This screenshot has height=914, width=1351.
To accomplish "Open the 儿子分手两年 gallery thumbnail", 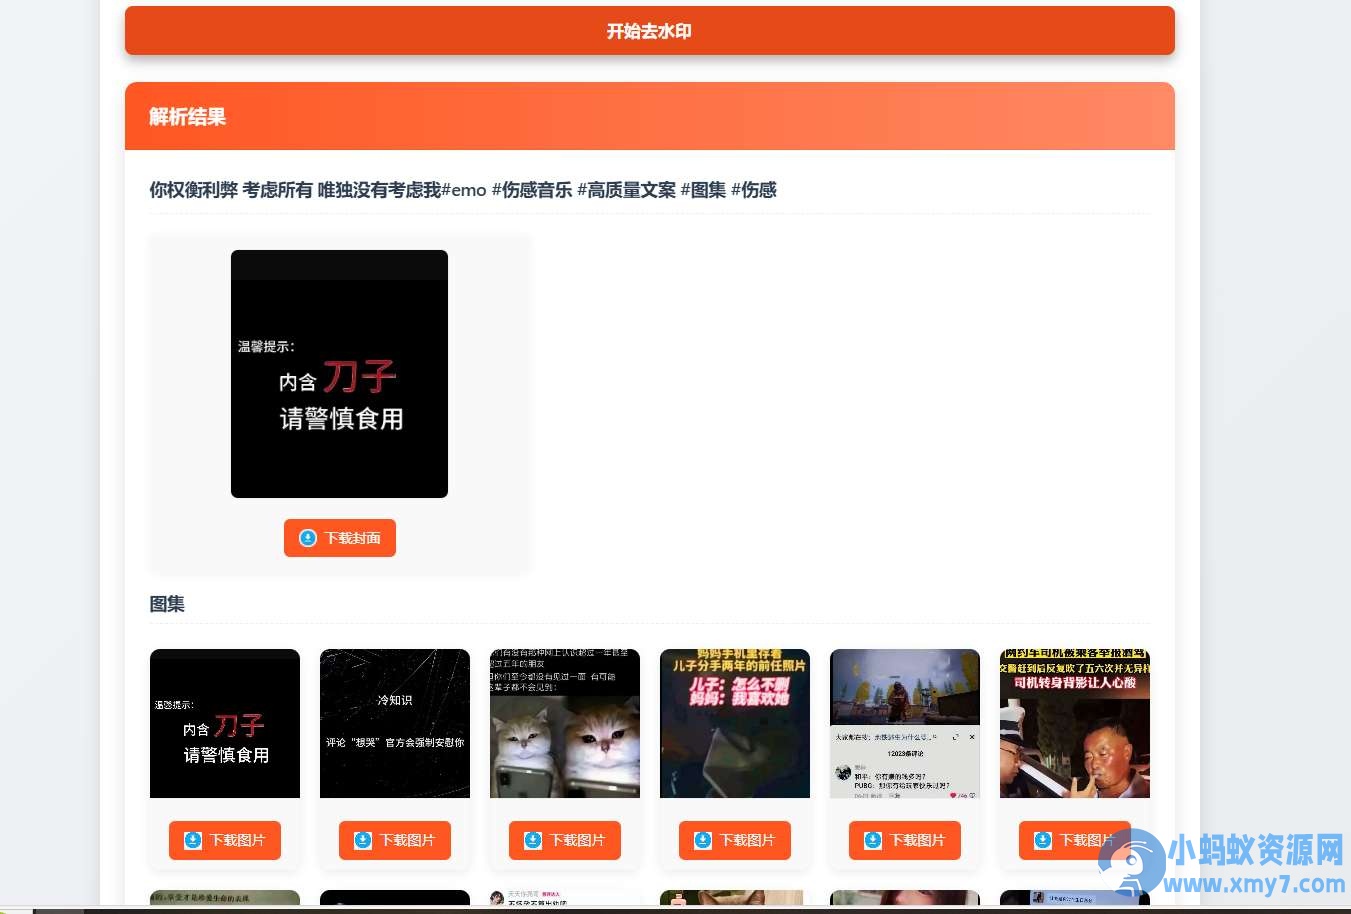I will coord(735,724).
